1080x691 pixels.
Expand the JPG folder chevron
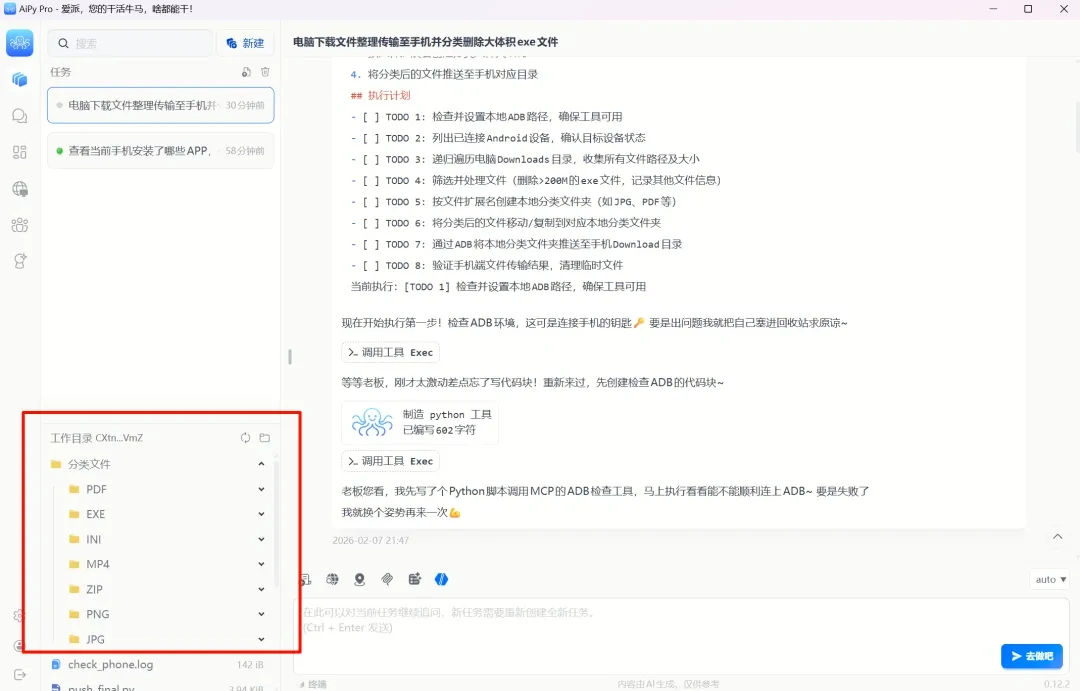[x=261, y=639]
